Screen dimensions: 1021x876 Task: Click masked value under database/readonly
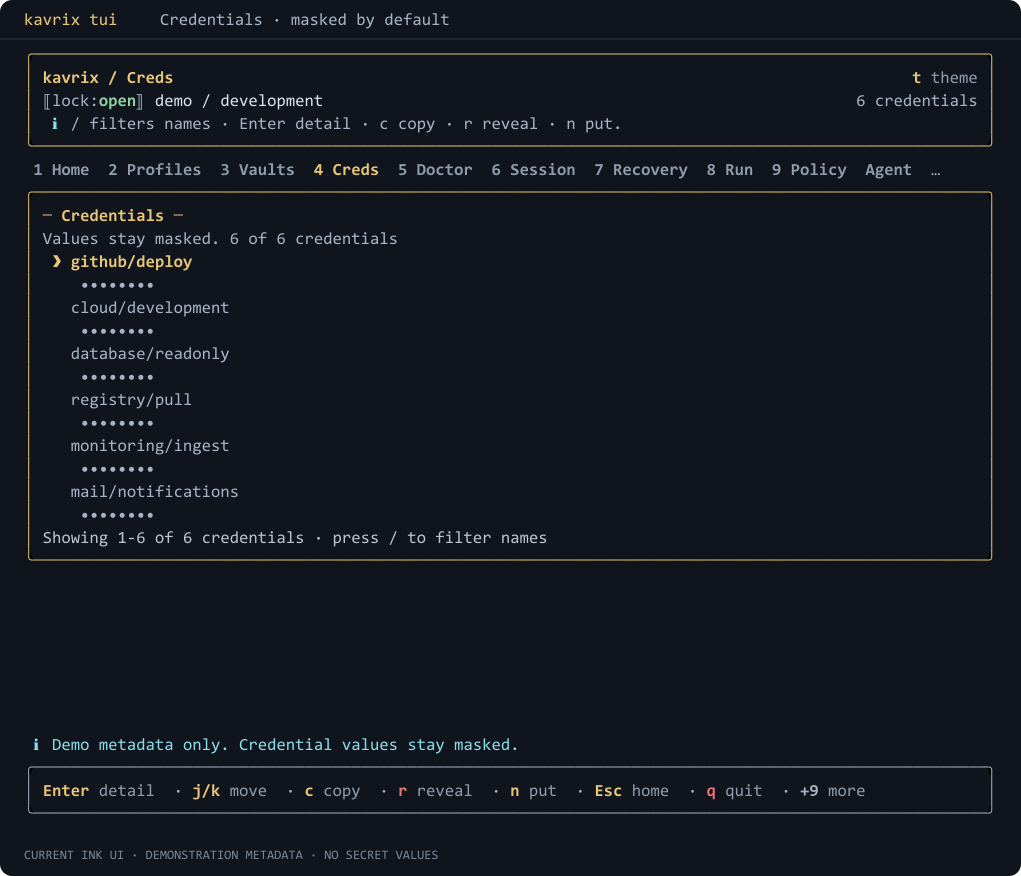tap(117, 377)
